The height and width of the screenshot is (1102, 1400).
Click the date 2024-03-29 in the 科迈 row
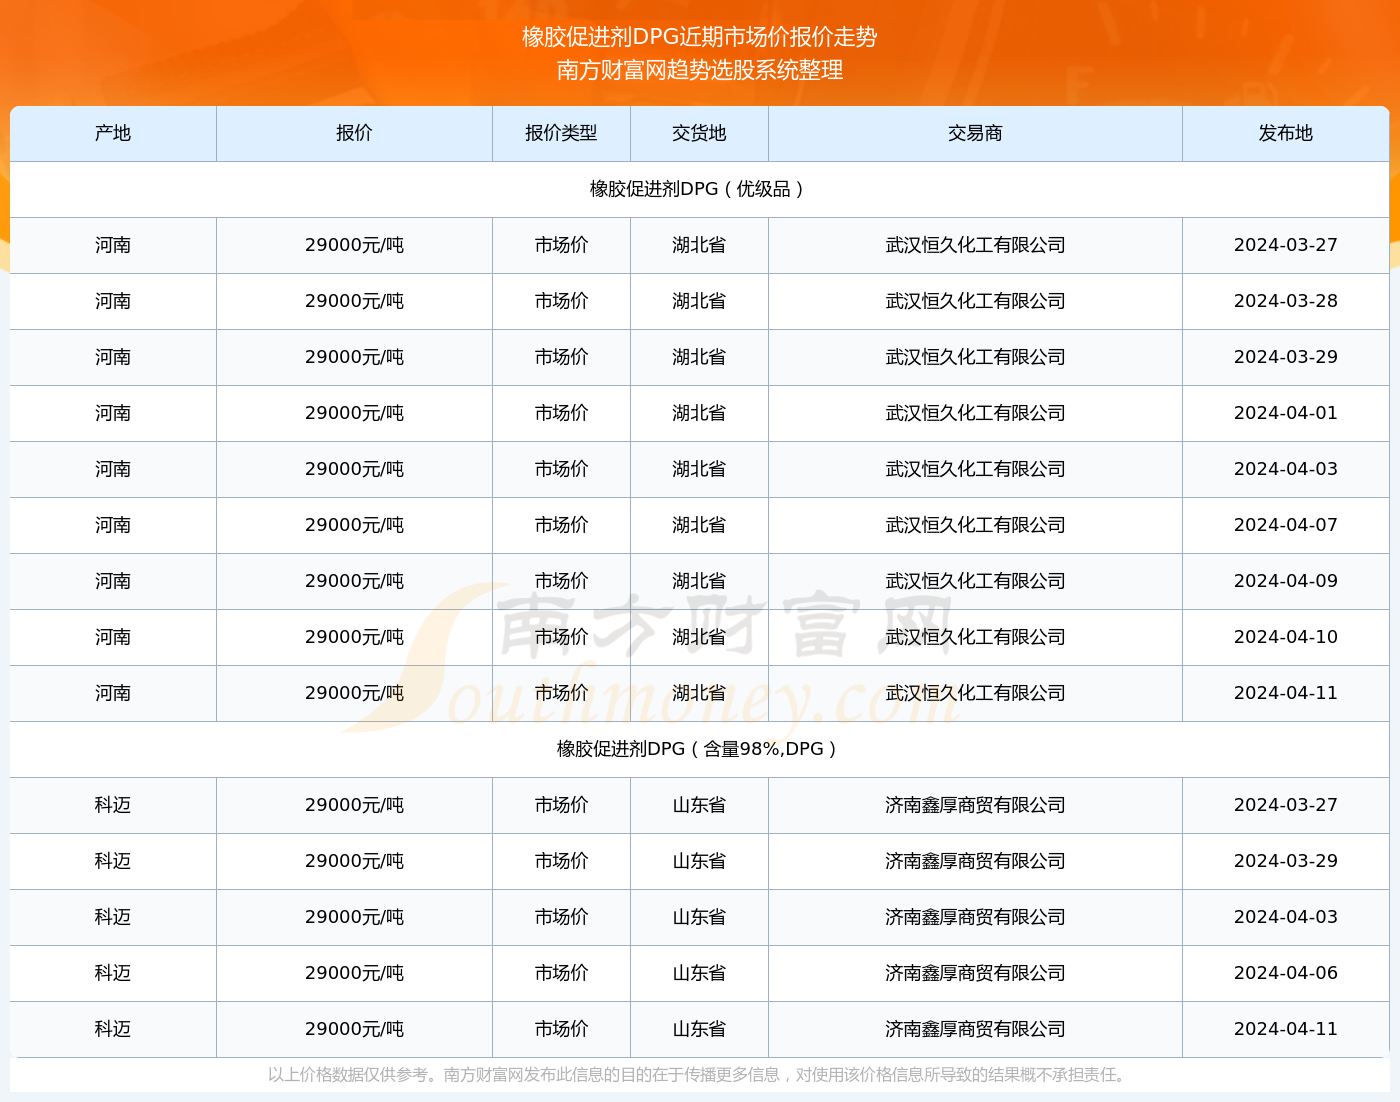pos(1285,861)
